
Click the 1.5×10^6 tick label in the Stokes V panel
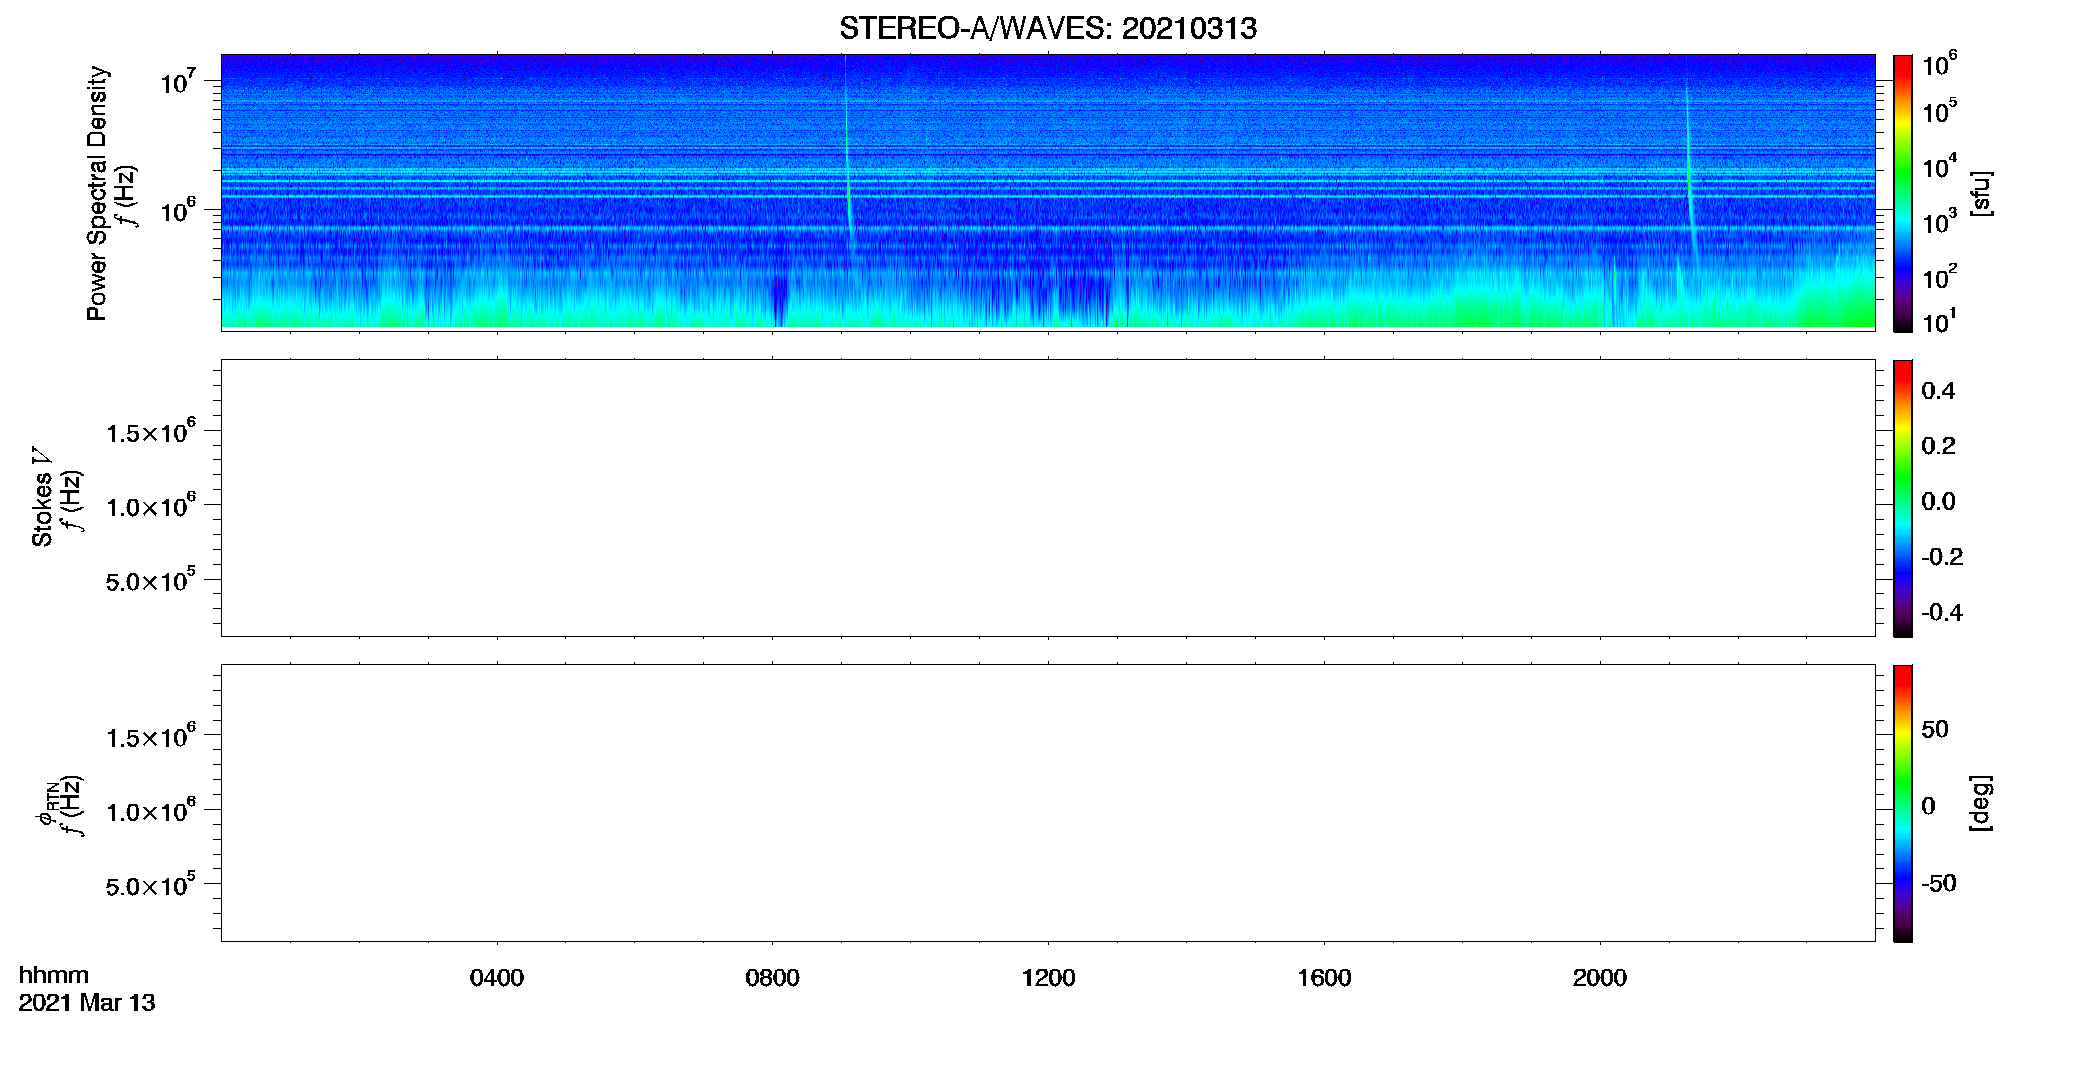[151, 431]
